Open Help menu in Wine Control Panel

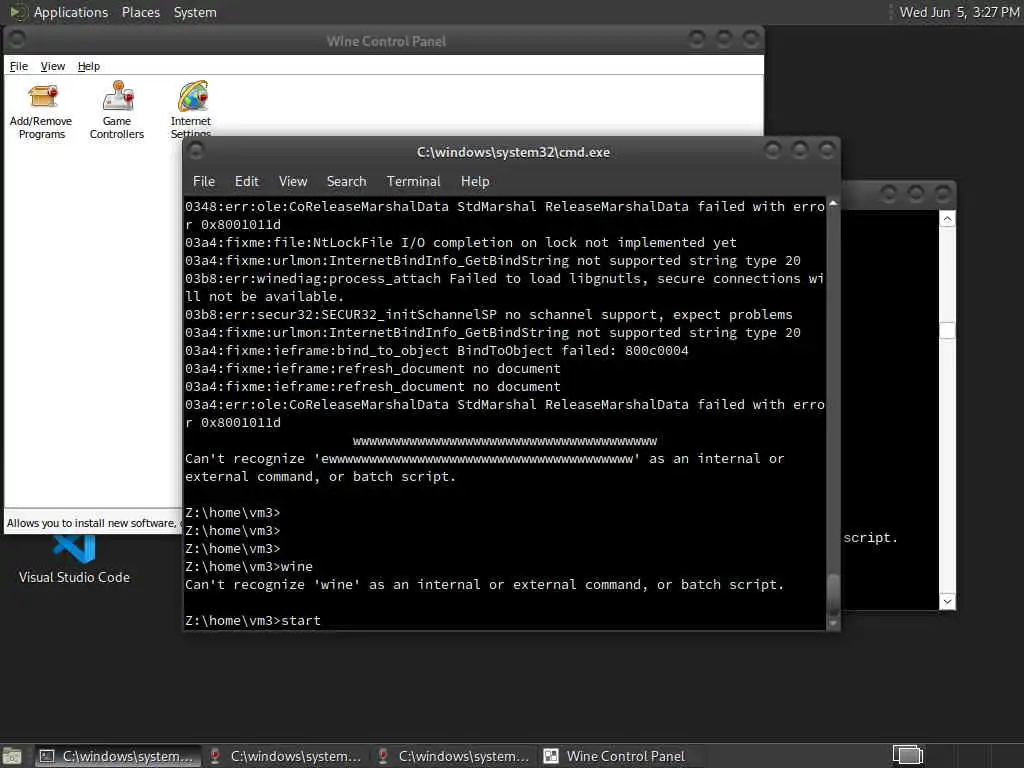(x=88, y=66)
